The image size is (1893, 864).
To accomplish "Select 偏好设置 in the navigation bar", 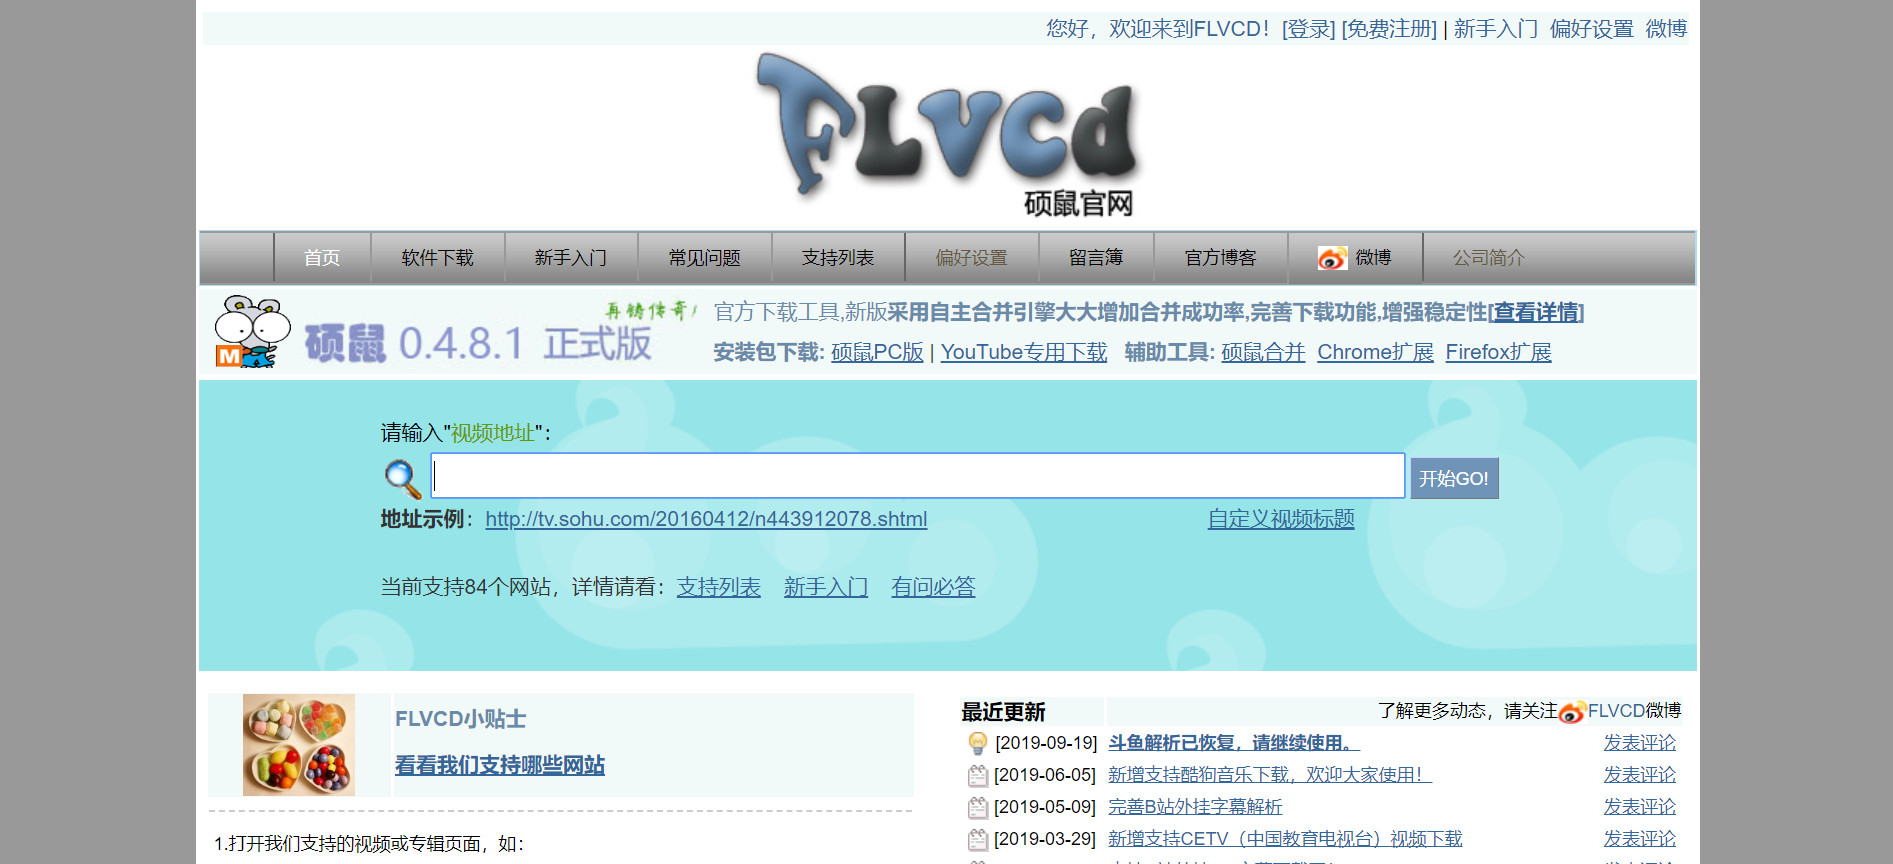I will [x=972, y=258].
